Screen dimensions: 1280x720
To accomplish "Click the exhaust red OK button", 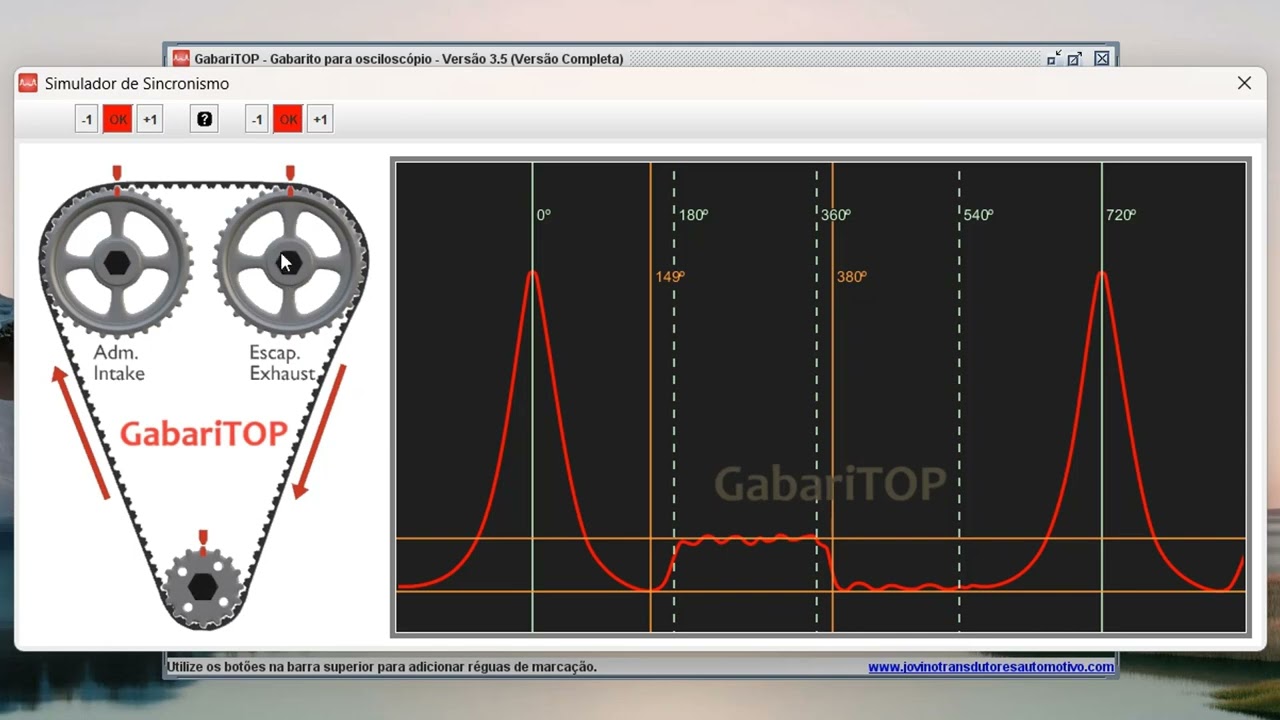I will coord(288,120).
